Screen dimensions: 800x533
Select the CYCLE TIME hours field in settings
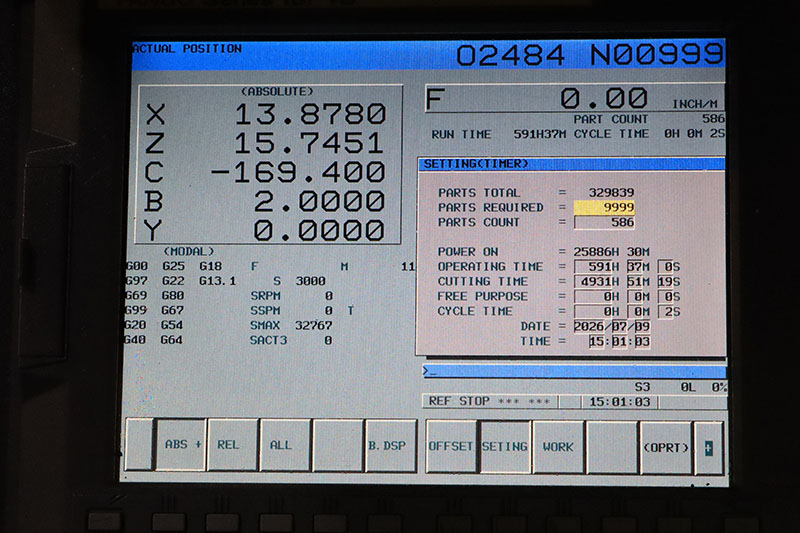click(x=597, y=311)
